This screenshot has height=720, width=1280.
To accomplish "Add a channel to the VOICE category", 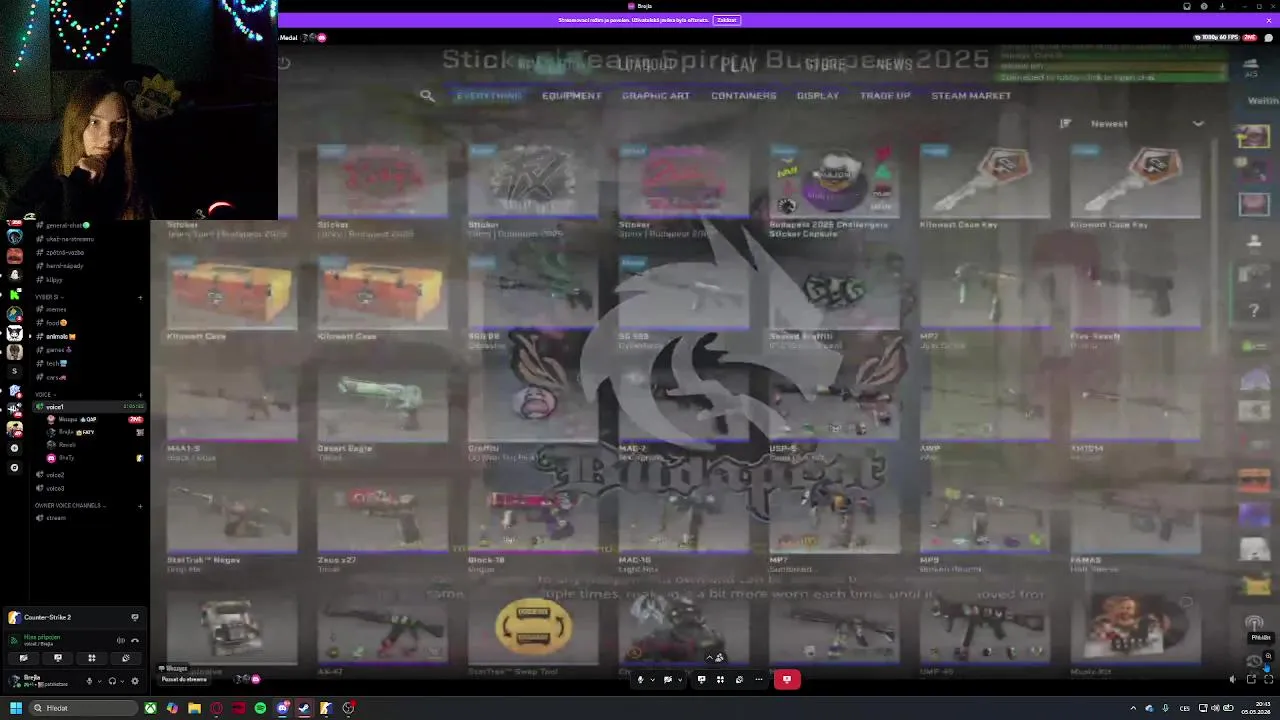I will point(140,394).
